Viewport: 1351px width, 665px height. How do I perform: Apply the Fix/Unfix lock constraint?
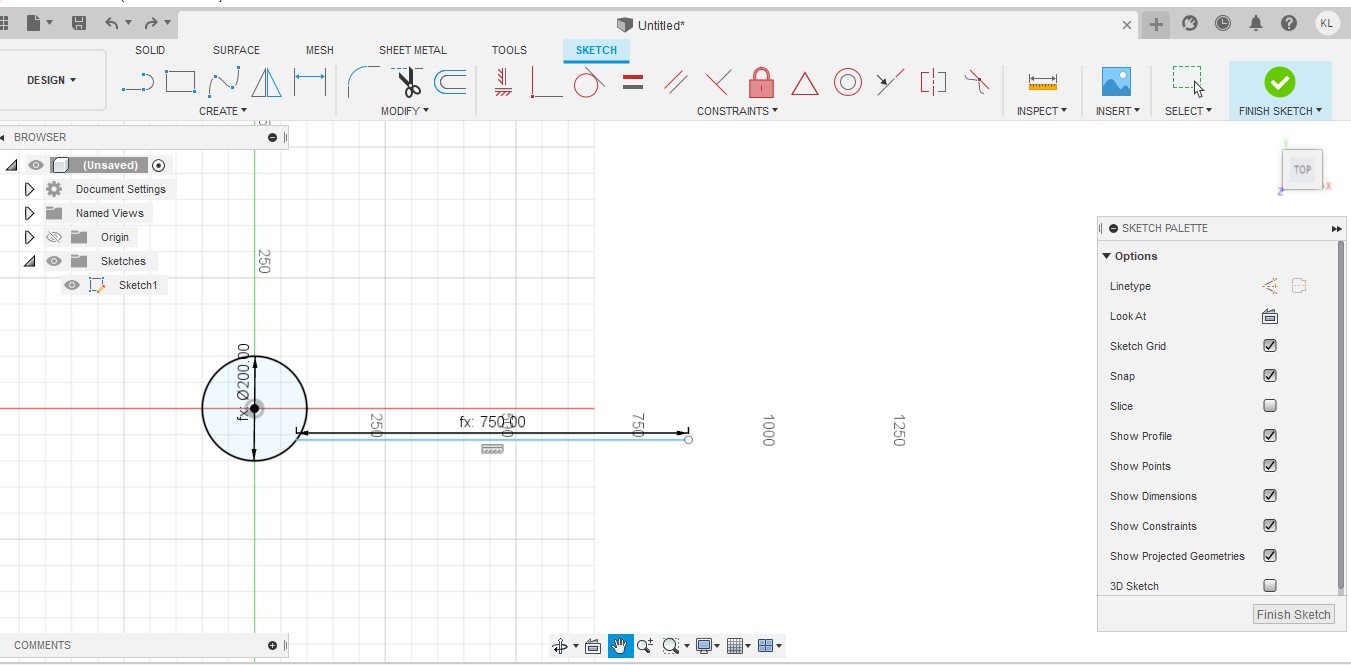click(761, 82)
